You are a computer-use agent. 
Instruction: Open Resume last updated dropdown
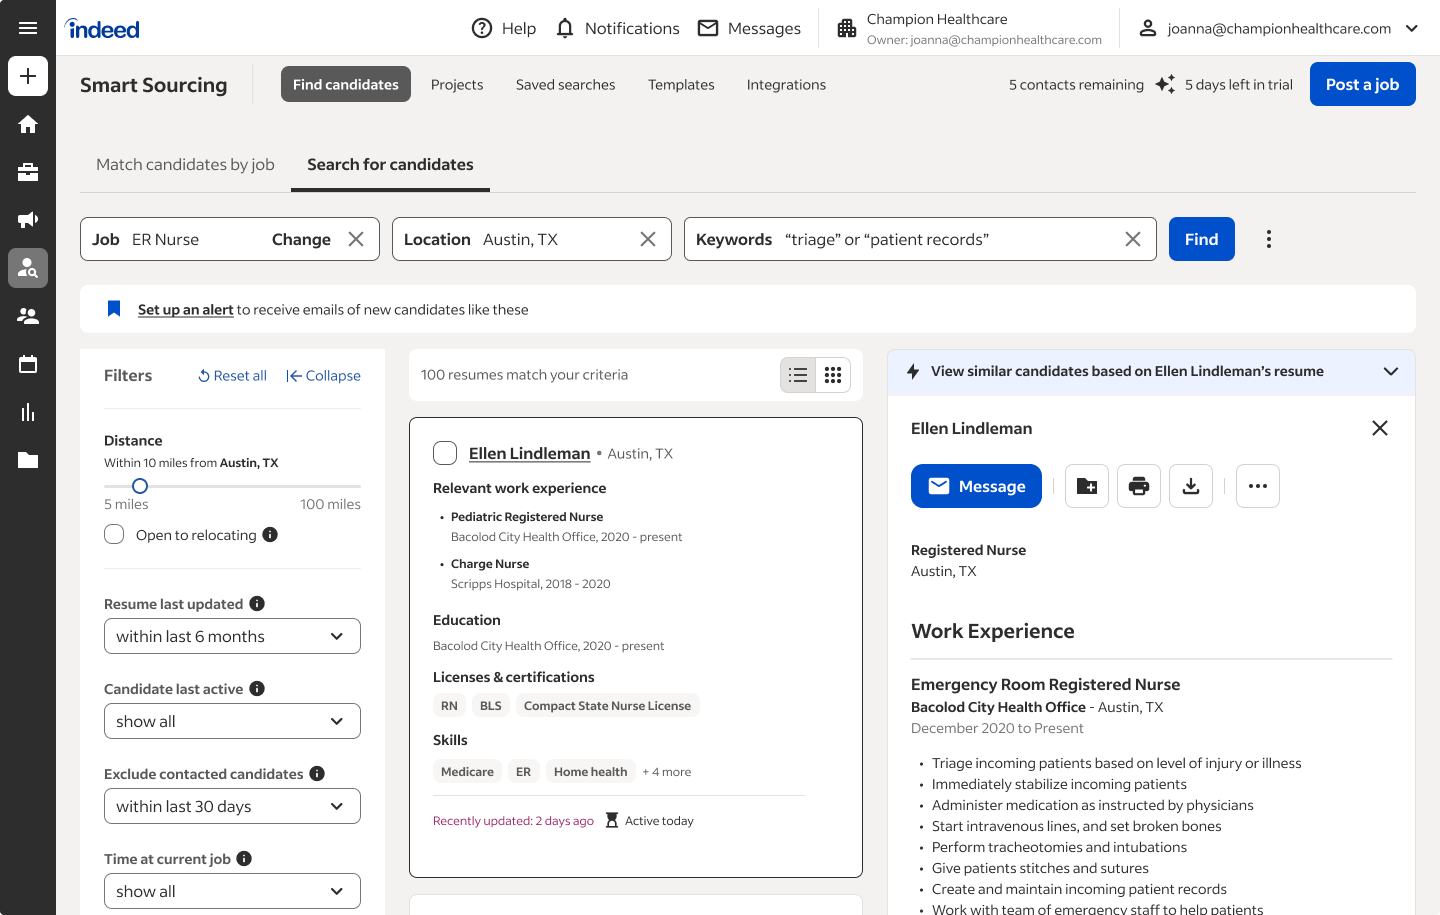point(232,636)
